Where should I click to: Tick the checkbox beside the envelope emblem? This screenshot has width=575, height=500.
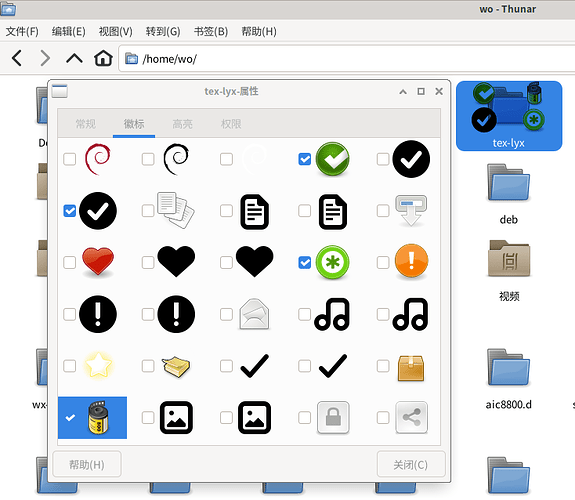pyautogui.click(x=226, y=314)
